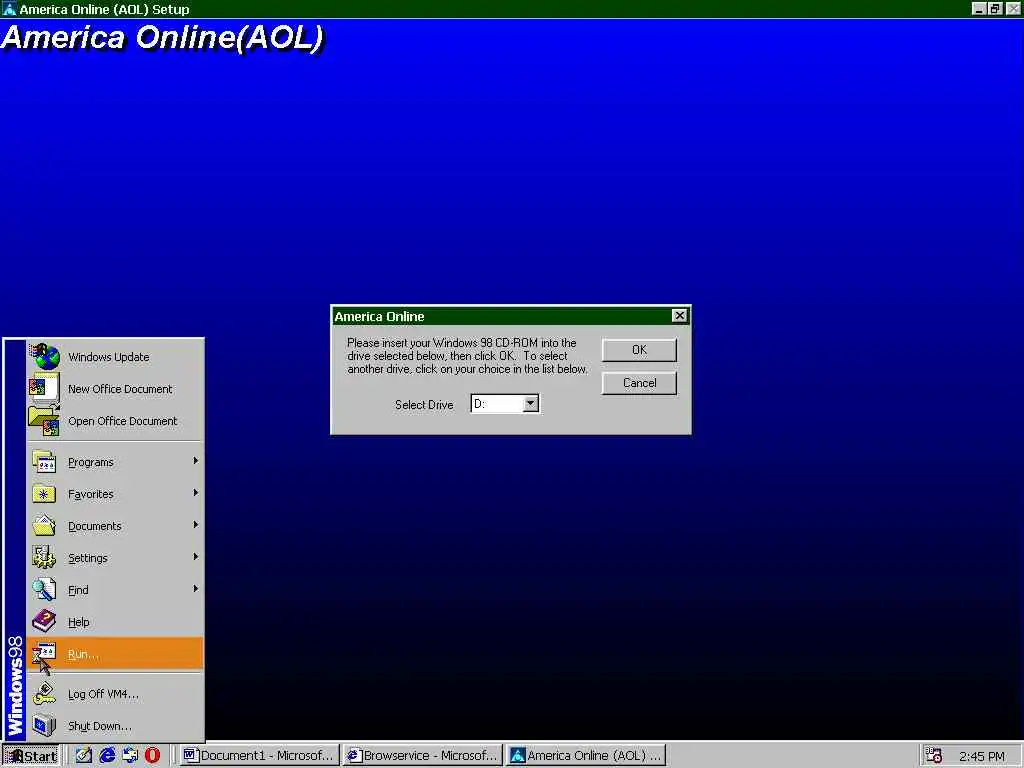Click the Help book icon
The height and width of the screenshot is (768, 1024).
pos(44,621)
